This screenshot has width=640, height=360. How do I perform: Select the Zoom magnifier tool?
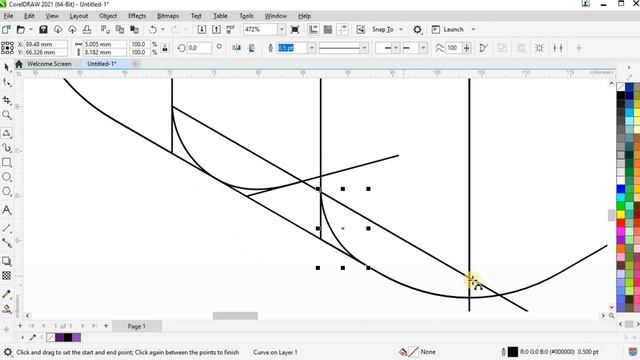click(7, 115)
